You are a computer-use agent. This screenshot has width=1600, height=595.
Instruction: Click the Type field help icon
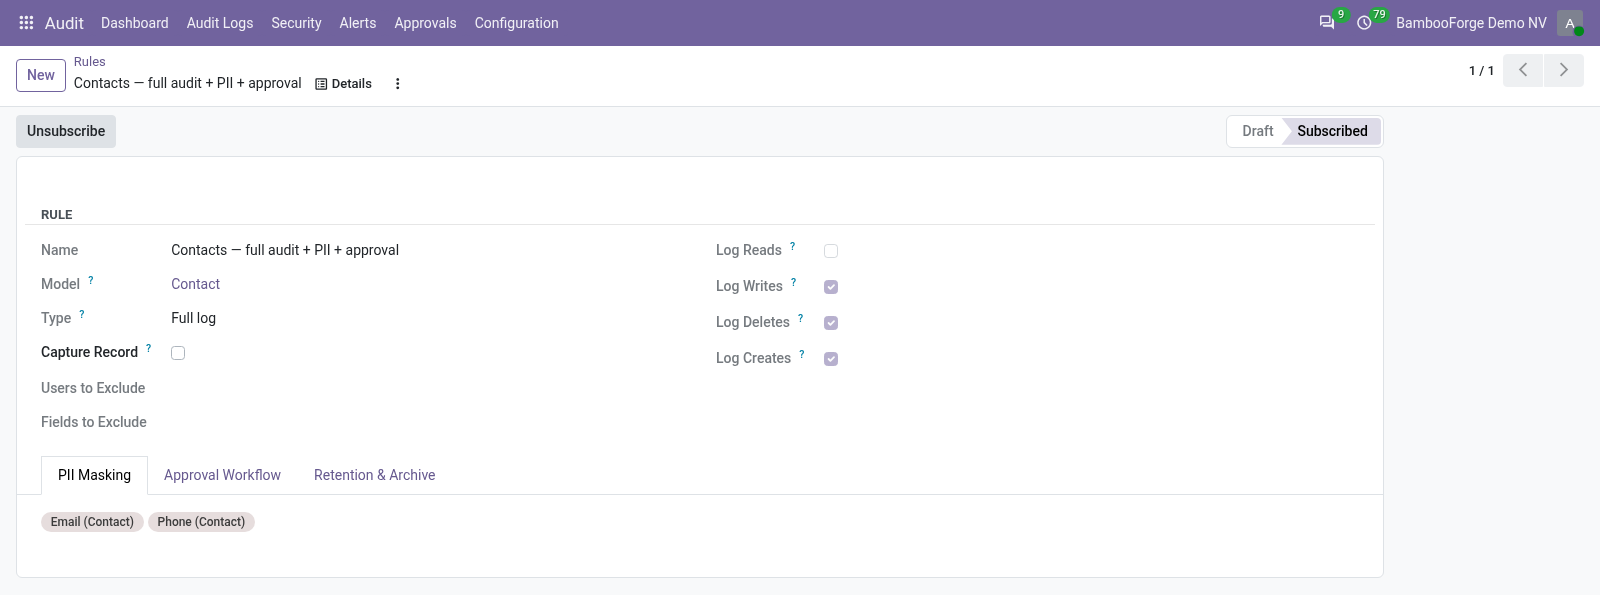point(82,315)
